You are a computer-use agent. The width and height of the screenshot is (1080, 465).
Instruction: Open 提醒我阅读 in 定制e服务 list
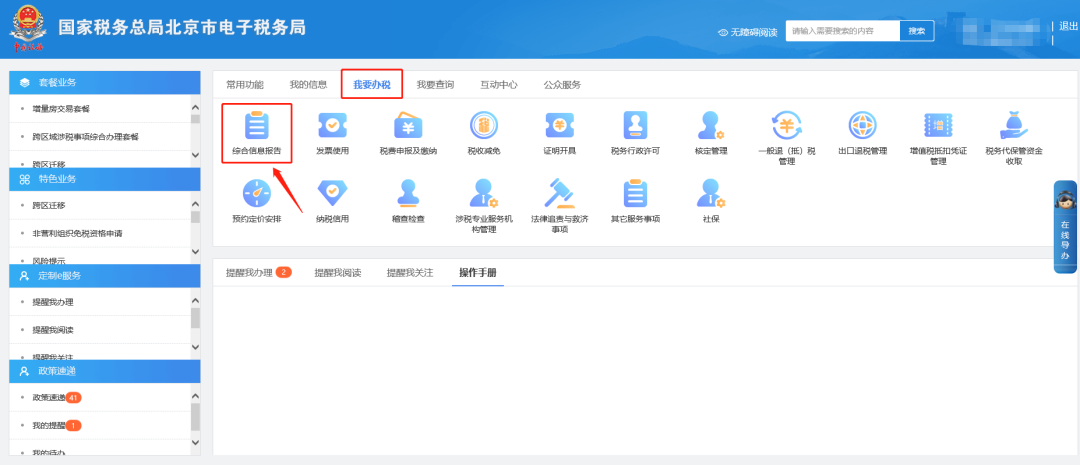53,330
